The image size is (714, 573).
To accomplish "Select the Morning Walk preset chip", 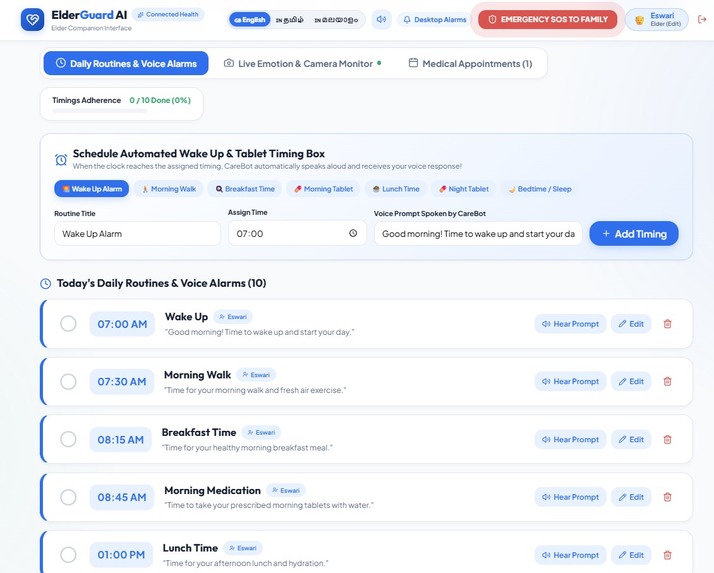I will (x=168, y=189).
